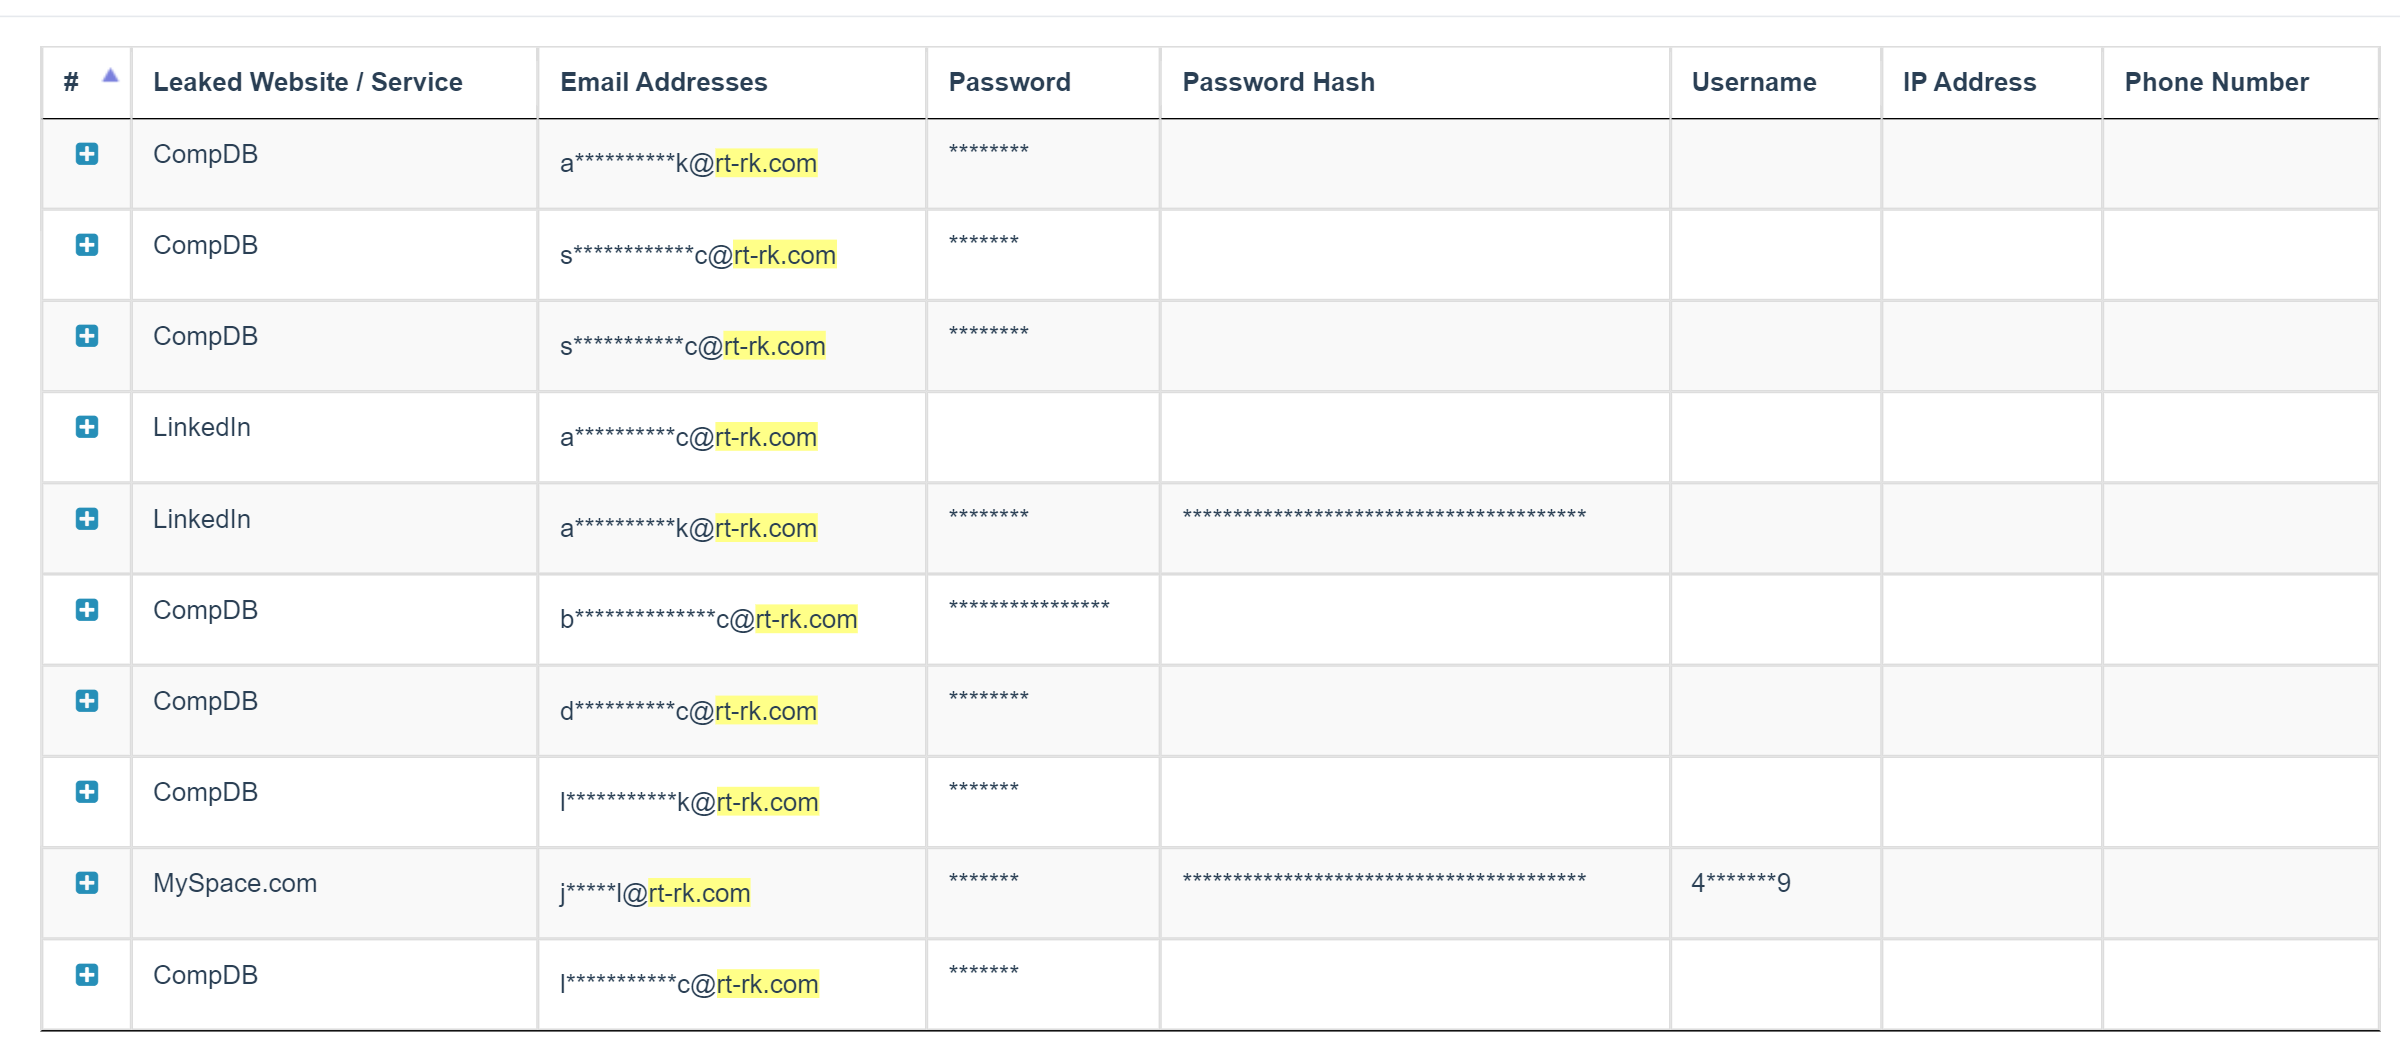Sort table by Username column
2400x1042 pixels.
point(1754,82)
